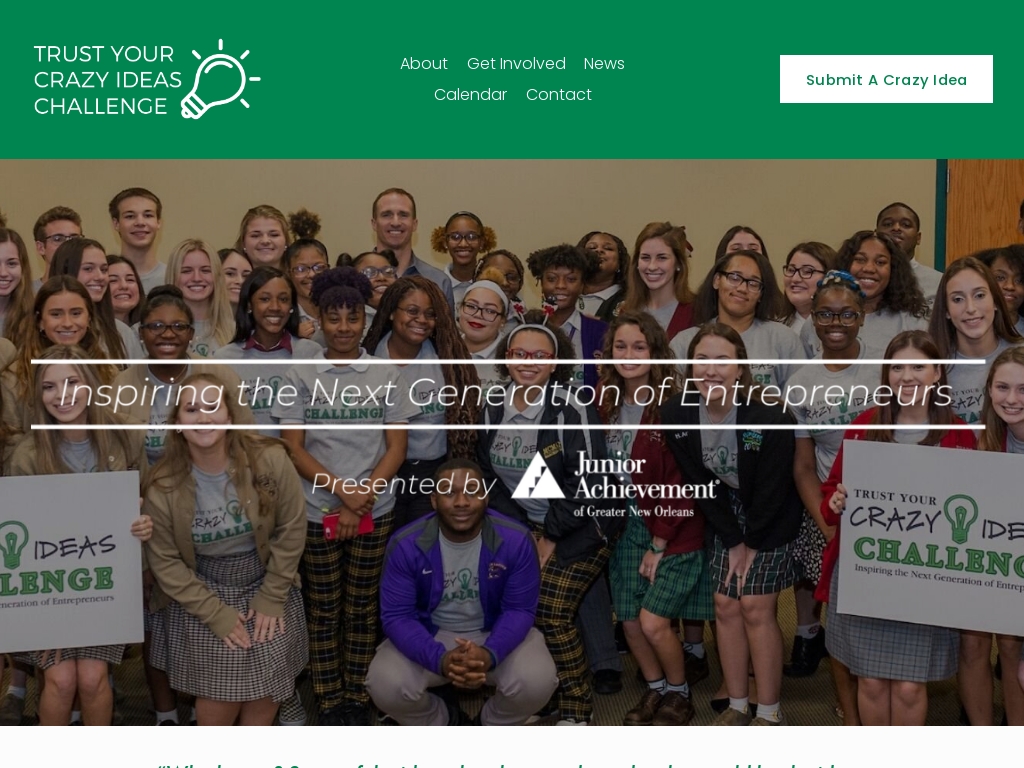1024x768 pixels.
Task: Click the Submit A Crazy Idea button
Action: (x=886, y=79)
